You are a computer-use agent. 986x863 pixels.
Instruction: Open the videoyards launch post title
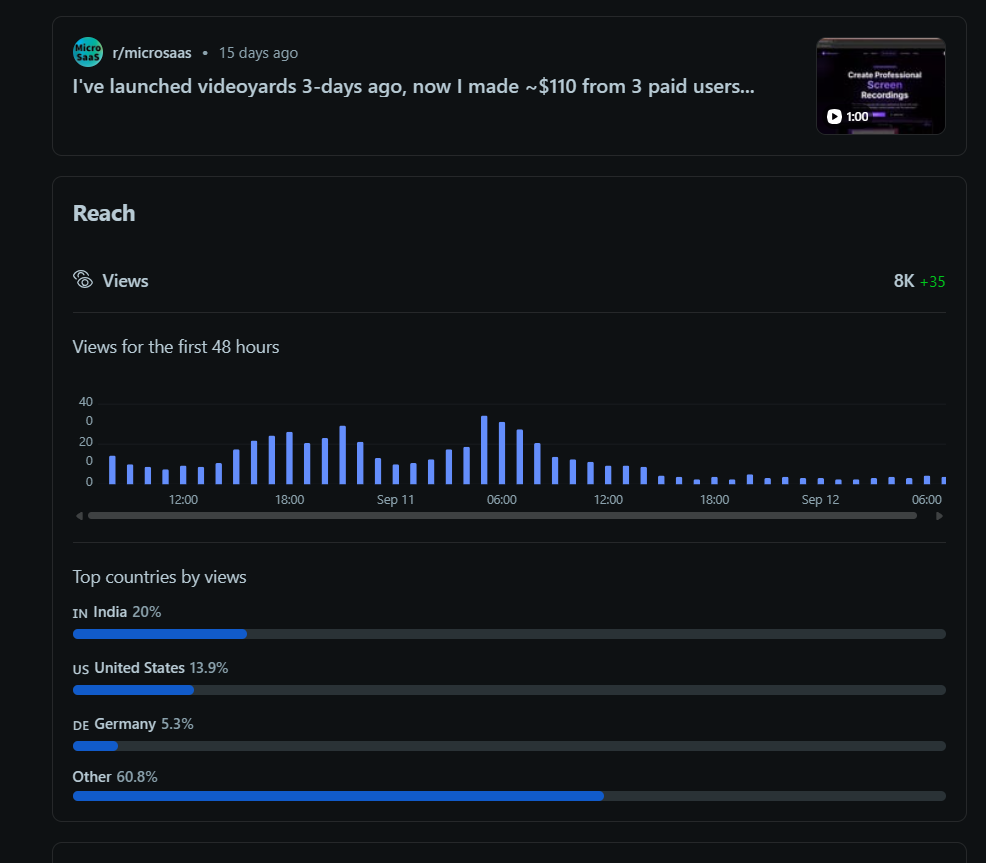click(413, 86)
